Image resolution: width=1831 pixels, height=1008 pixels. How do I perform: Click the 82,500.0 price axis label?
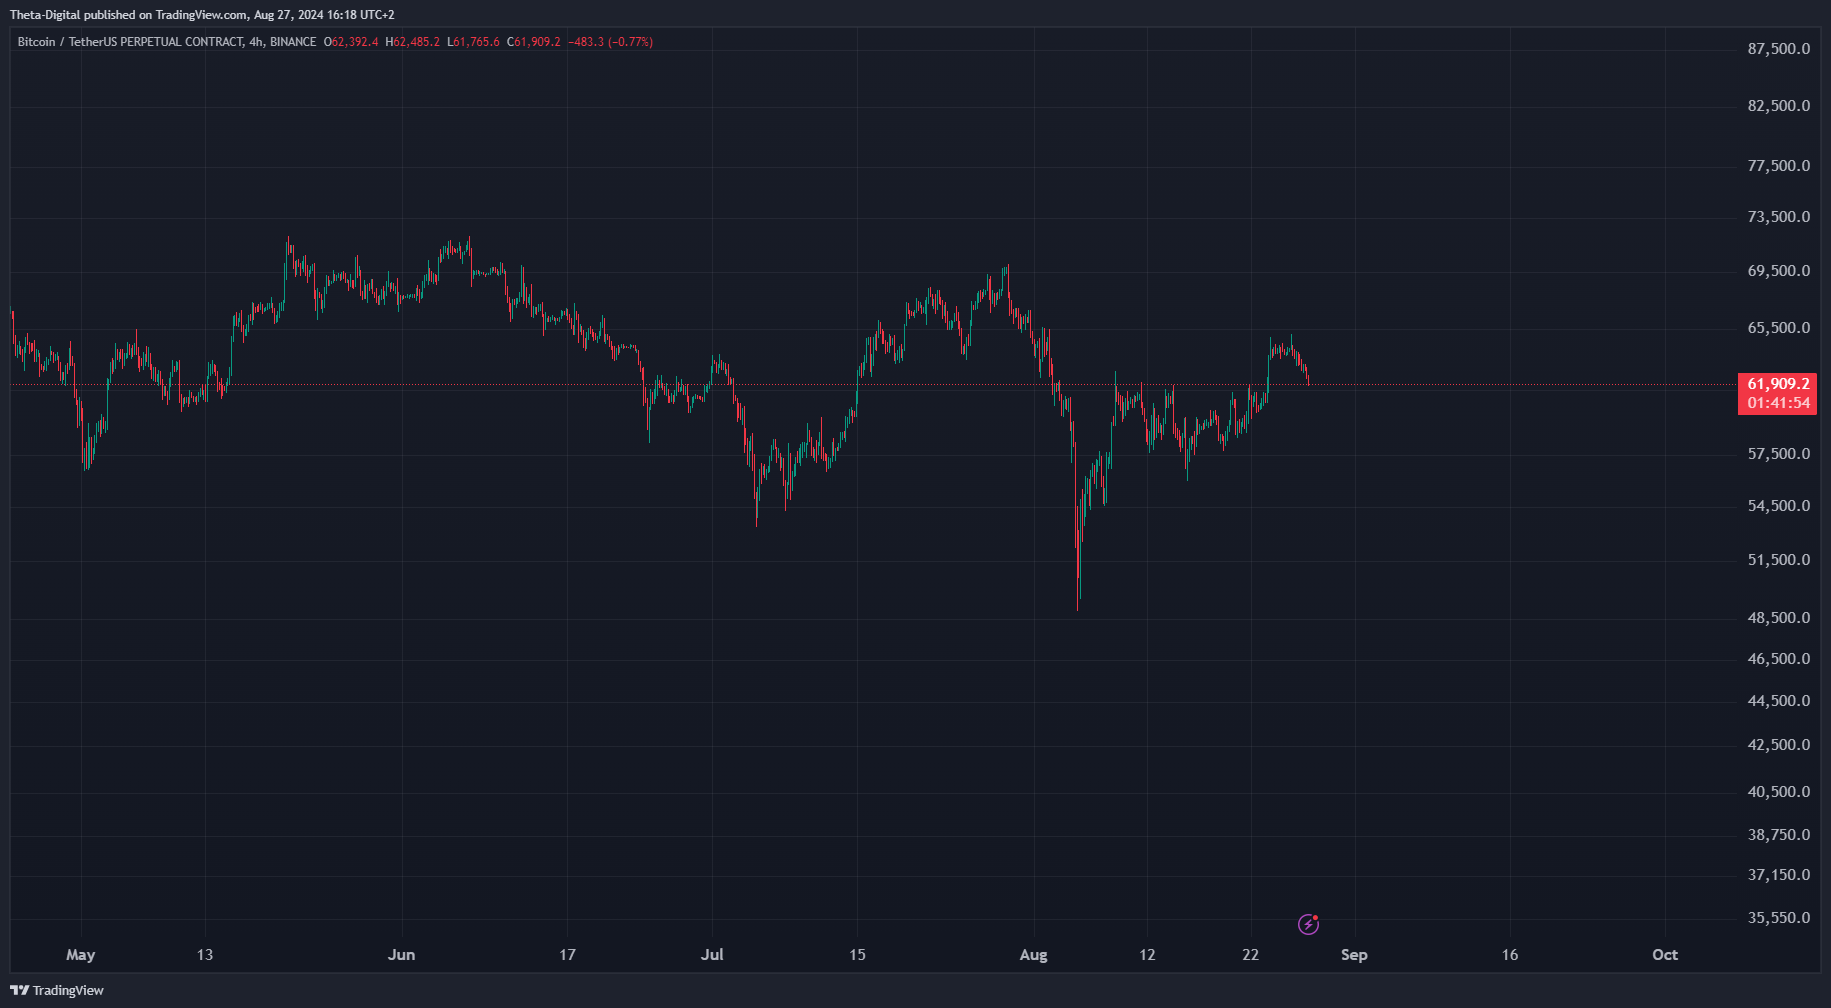pyautogui.click(x=1778, y=106)
